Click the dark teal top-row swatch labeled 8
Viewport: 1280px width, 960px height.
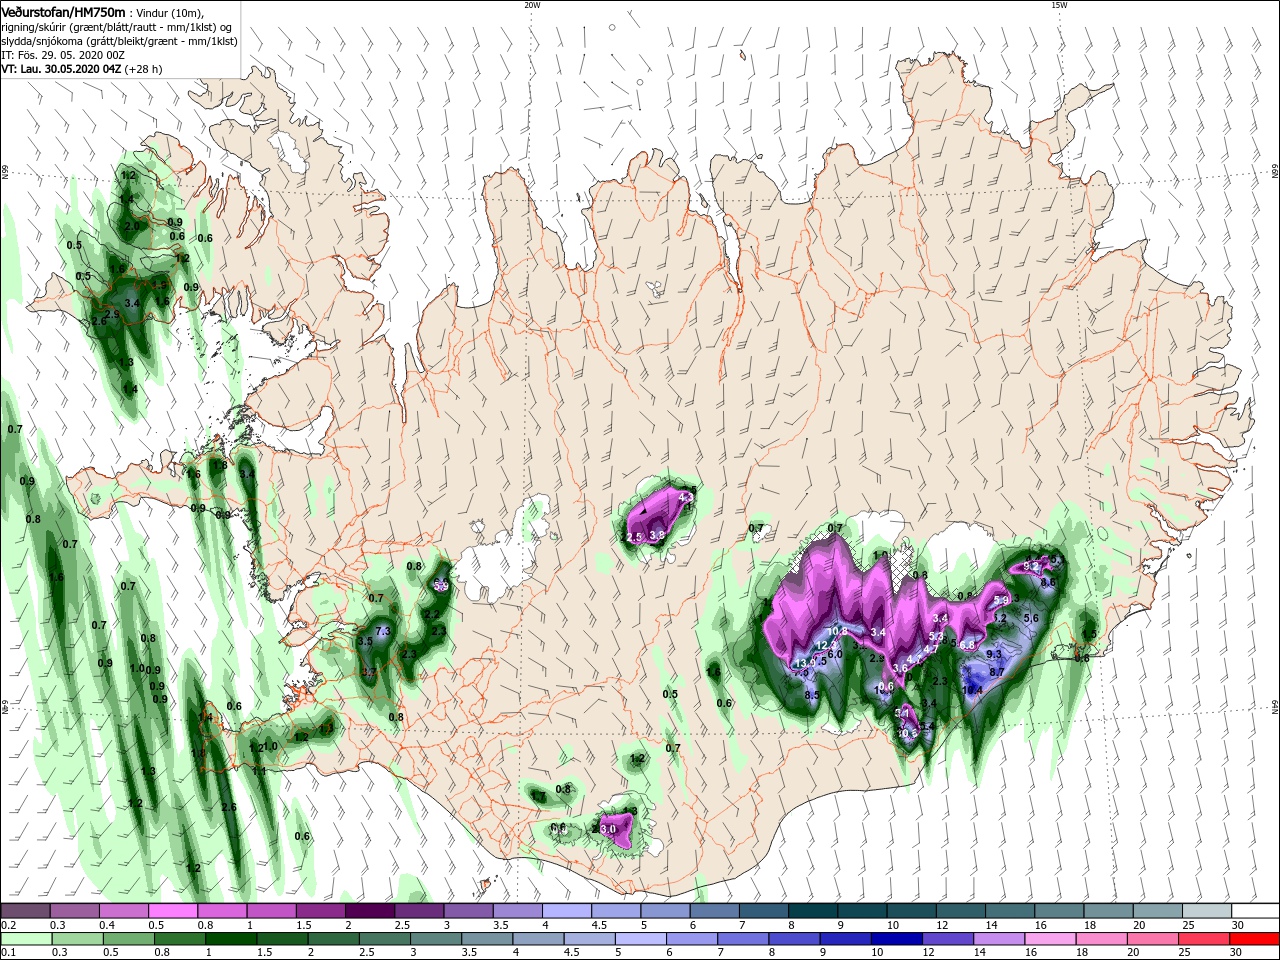812,911
